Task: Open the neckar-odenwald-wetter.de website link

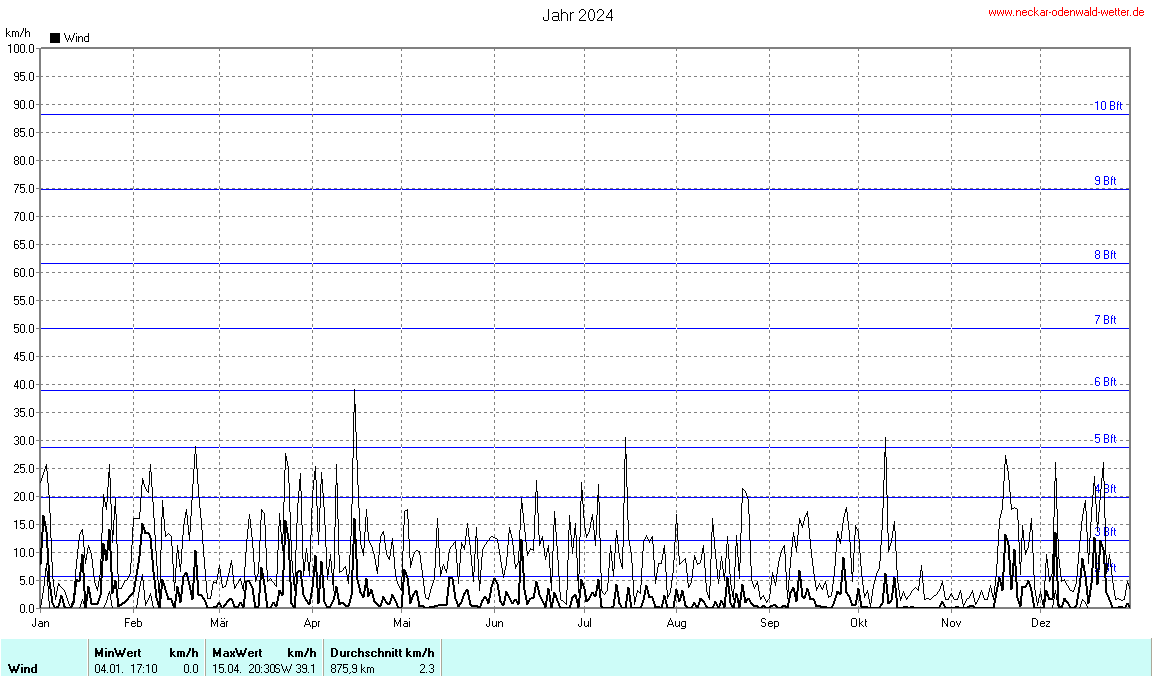Action: coord(1066,12)
